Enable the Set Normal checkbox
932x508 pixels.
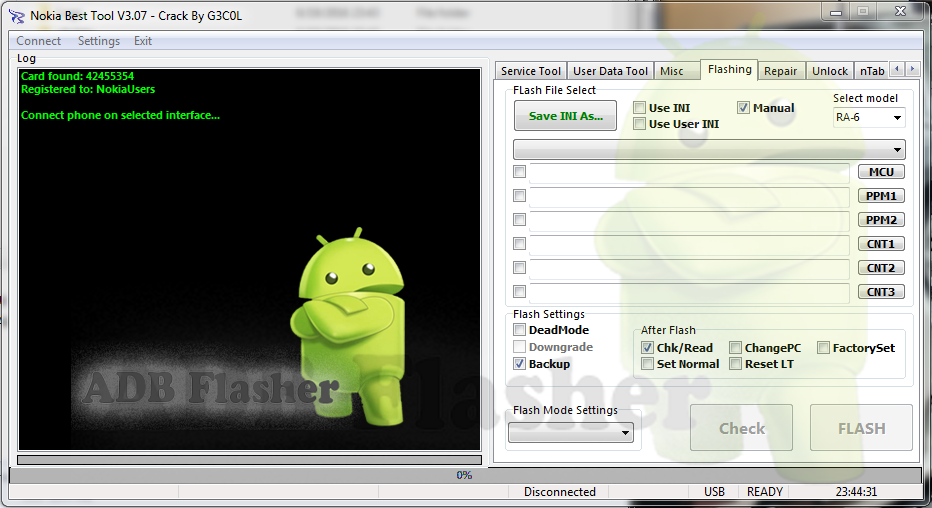[x=647, y=364]
